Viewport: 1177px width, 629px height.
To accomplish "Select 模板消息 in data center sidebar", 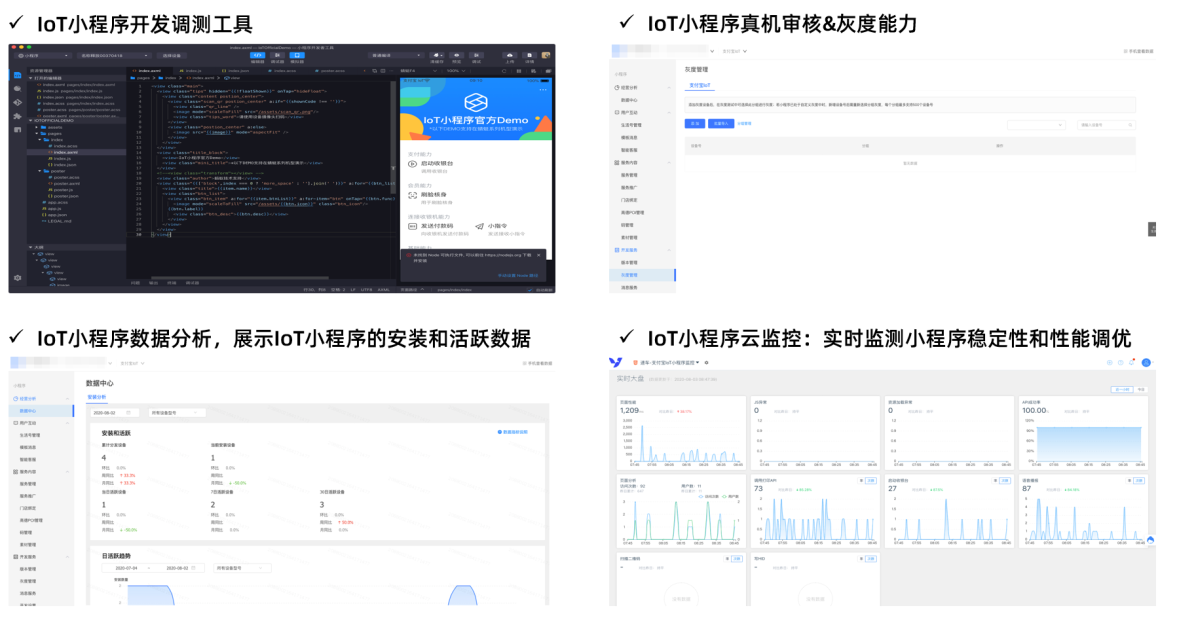I will tap(28, 447).
